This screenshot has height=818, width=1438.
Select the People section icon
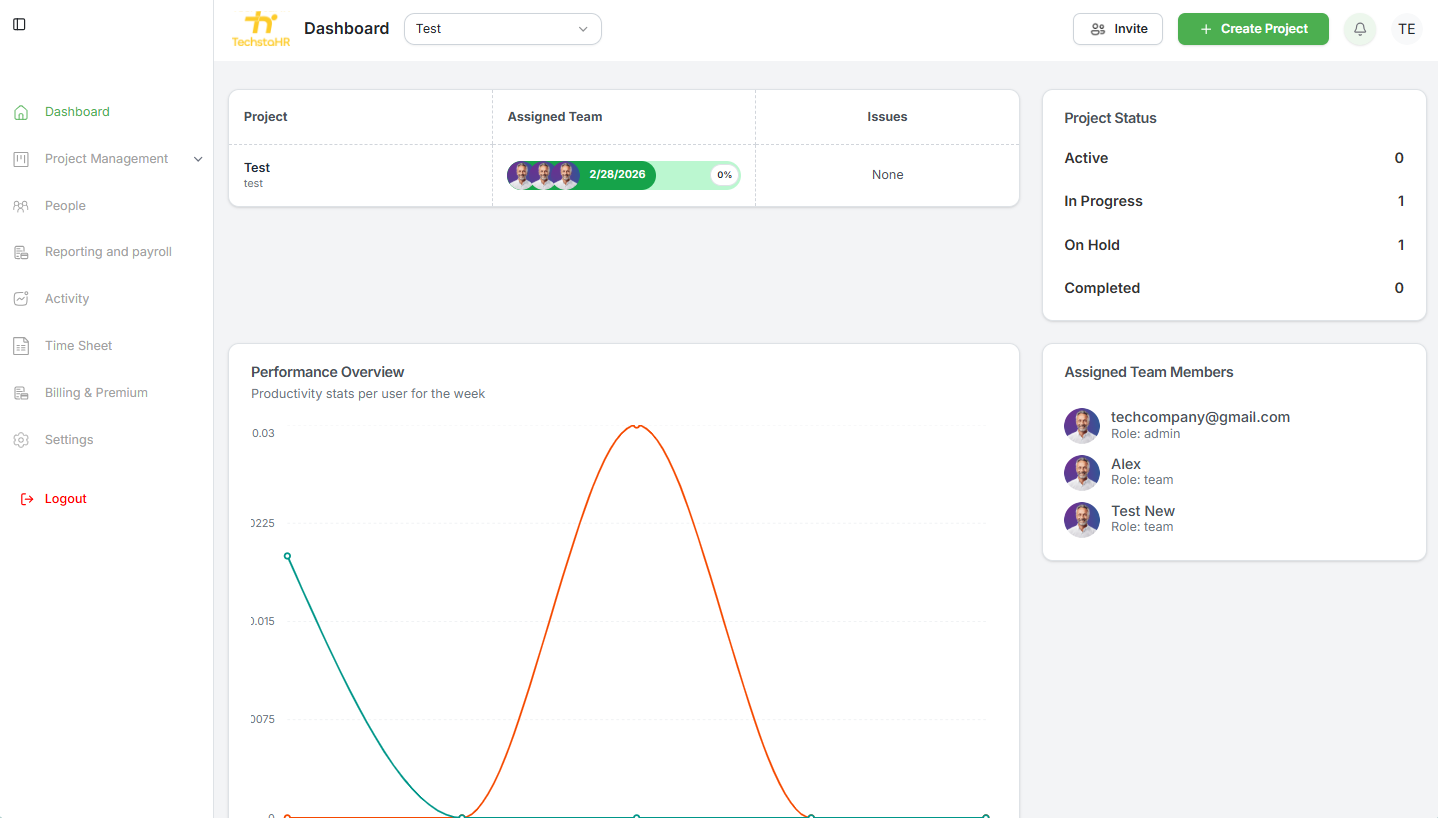[20, 205]
